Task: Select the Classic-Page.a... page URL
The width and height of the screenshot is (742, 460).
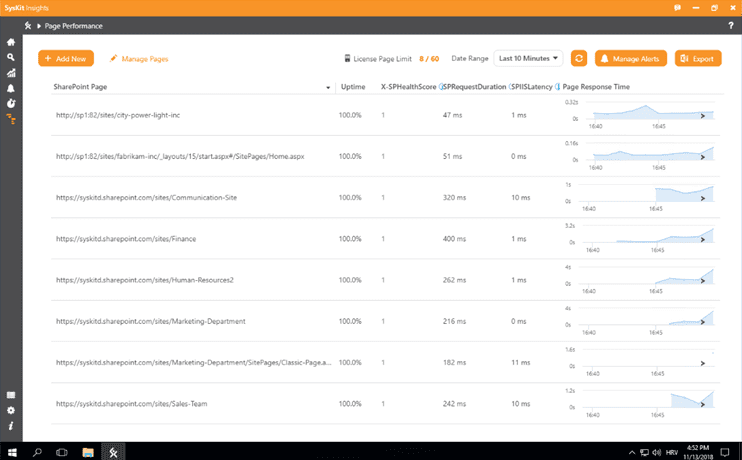Action: 194,362
